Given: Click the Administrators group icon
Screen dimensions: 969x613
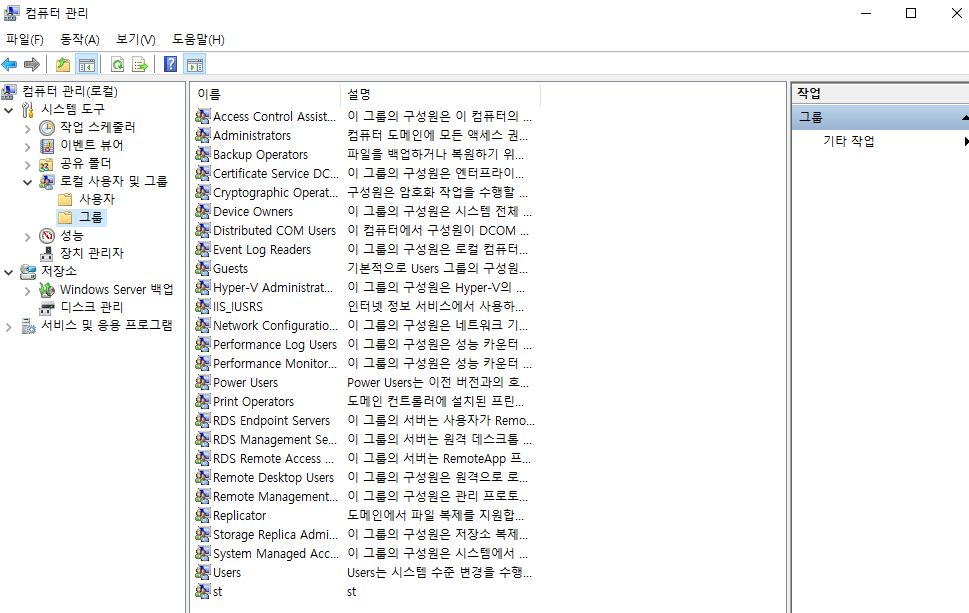Looking at the screenshot, I should point(203,135).
